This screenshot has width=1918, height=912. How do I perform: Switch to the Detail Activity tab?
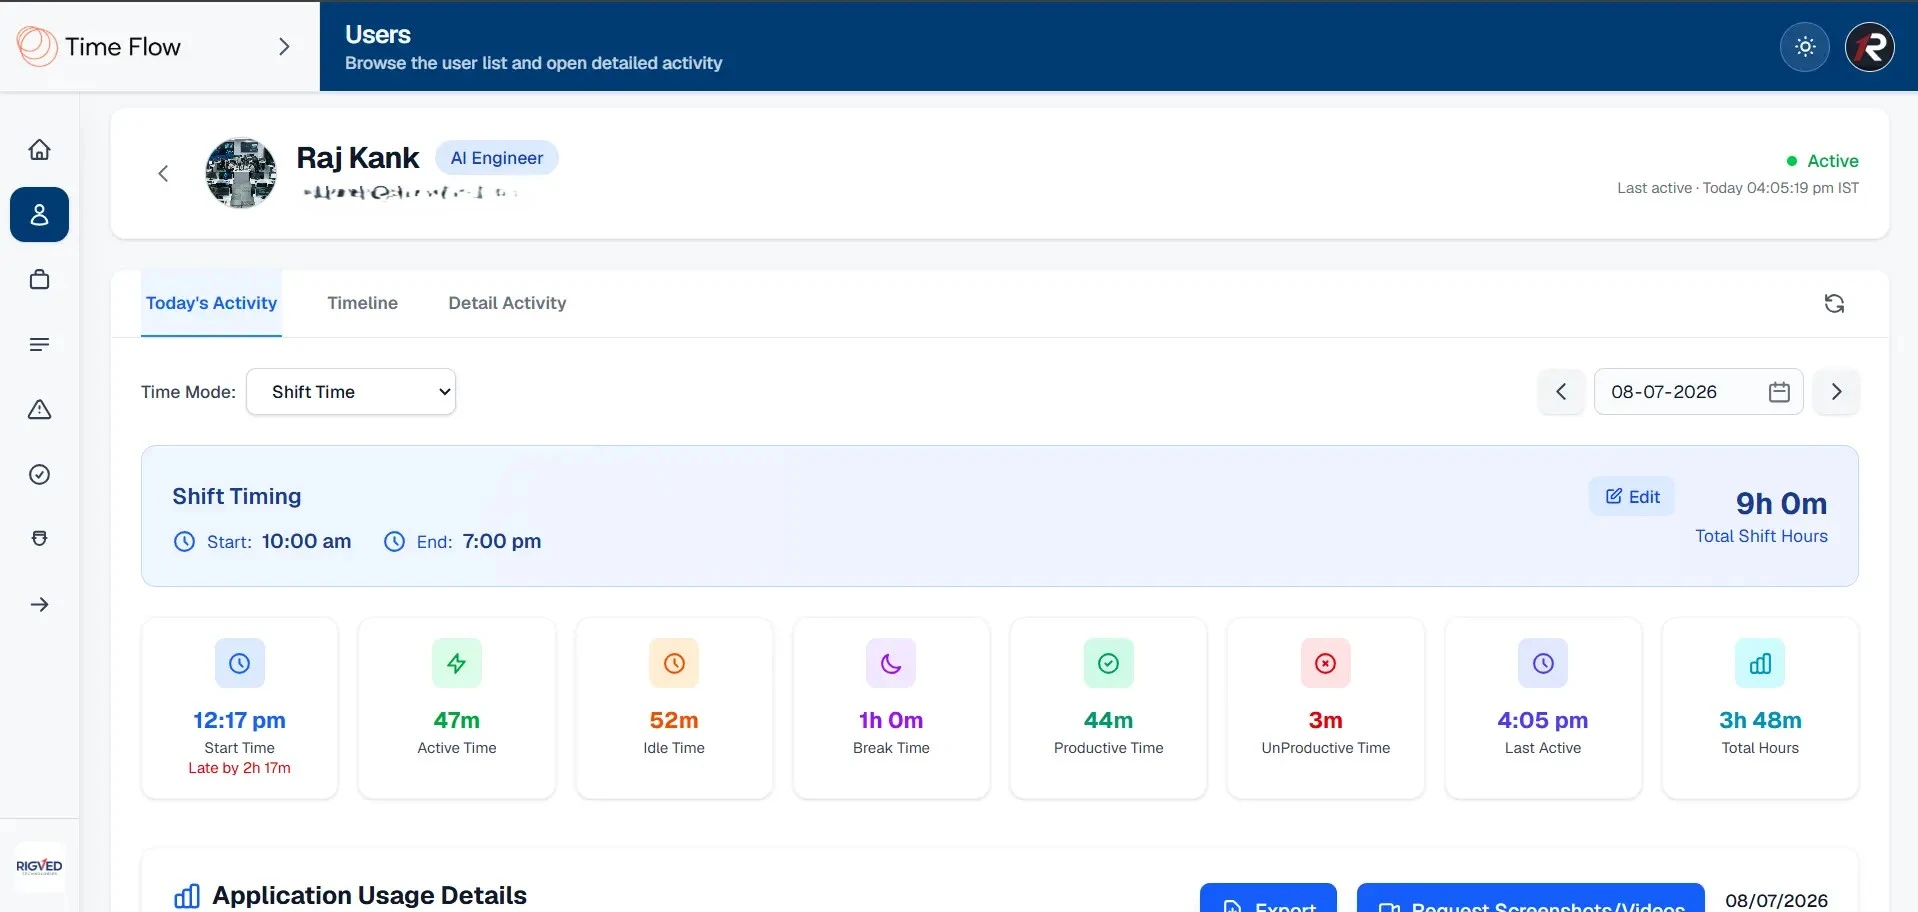click(x=507, y=303)
